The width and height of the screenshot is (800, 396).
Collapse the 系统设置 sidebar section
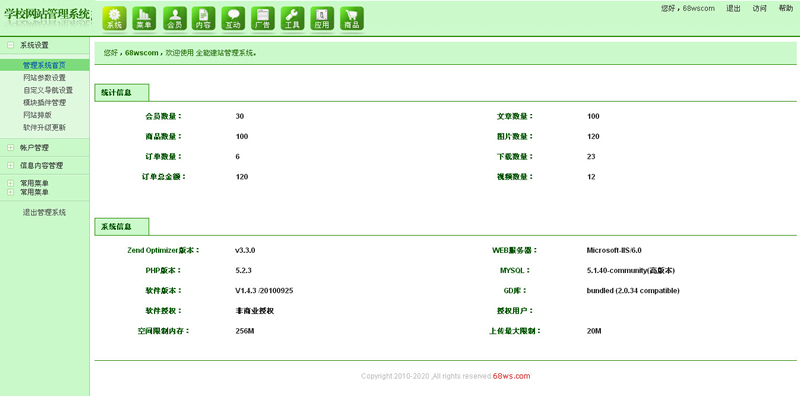click(x=11, y=45)
